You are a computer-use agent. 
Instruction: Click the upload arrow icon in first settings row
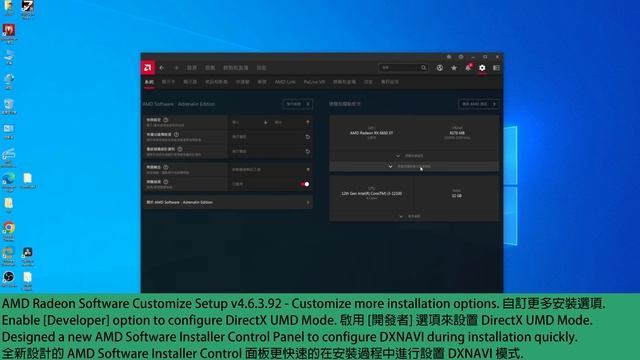click(308, 122)
